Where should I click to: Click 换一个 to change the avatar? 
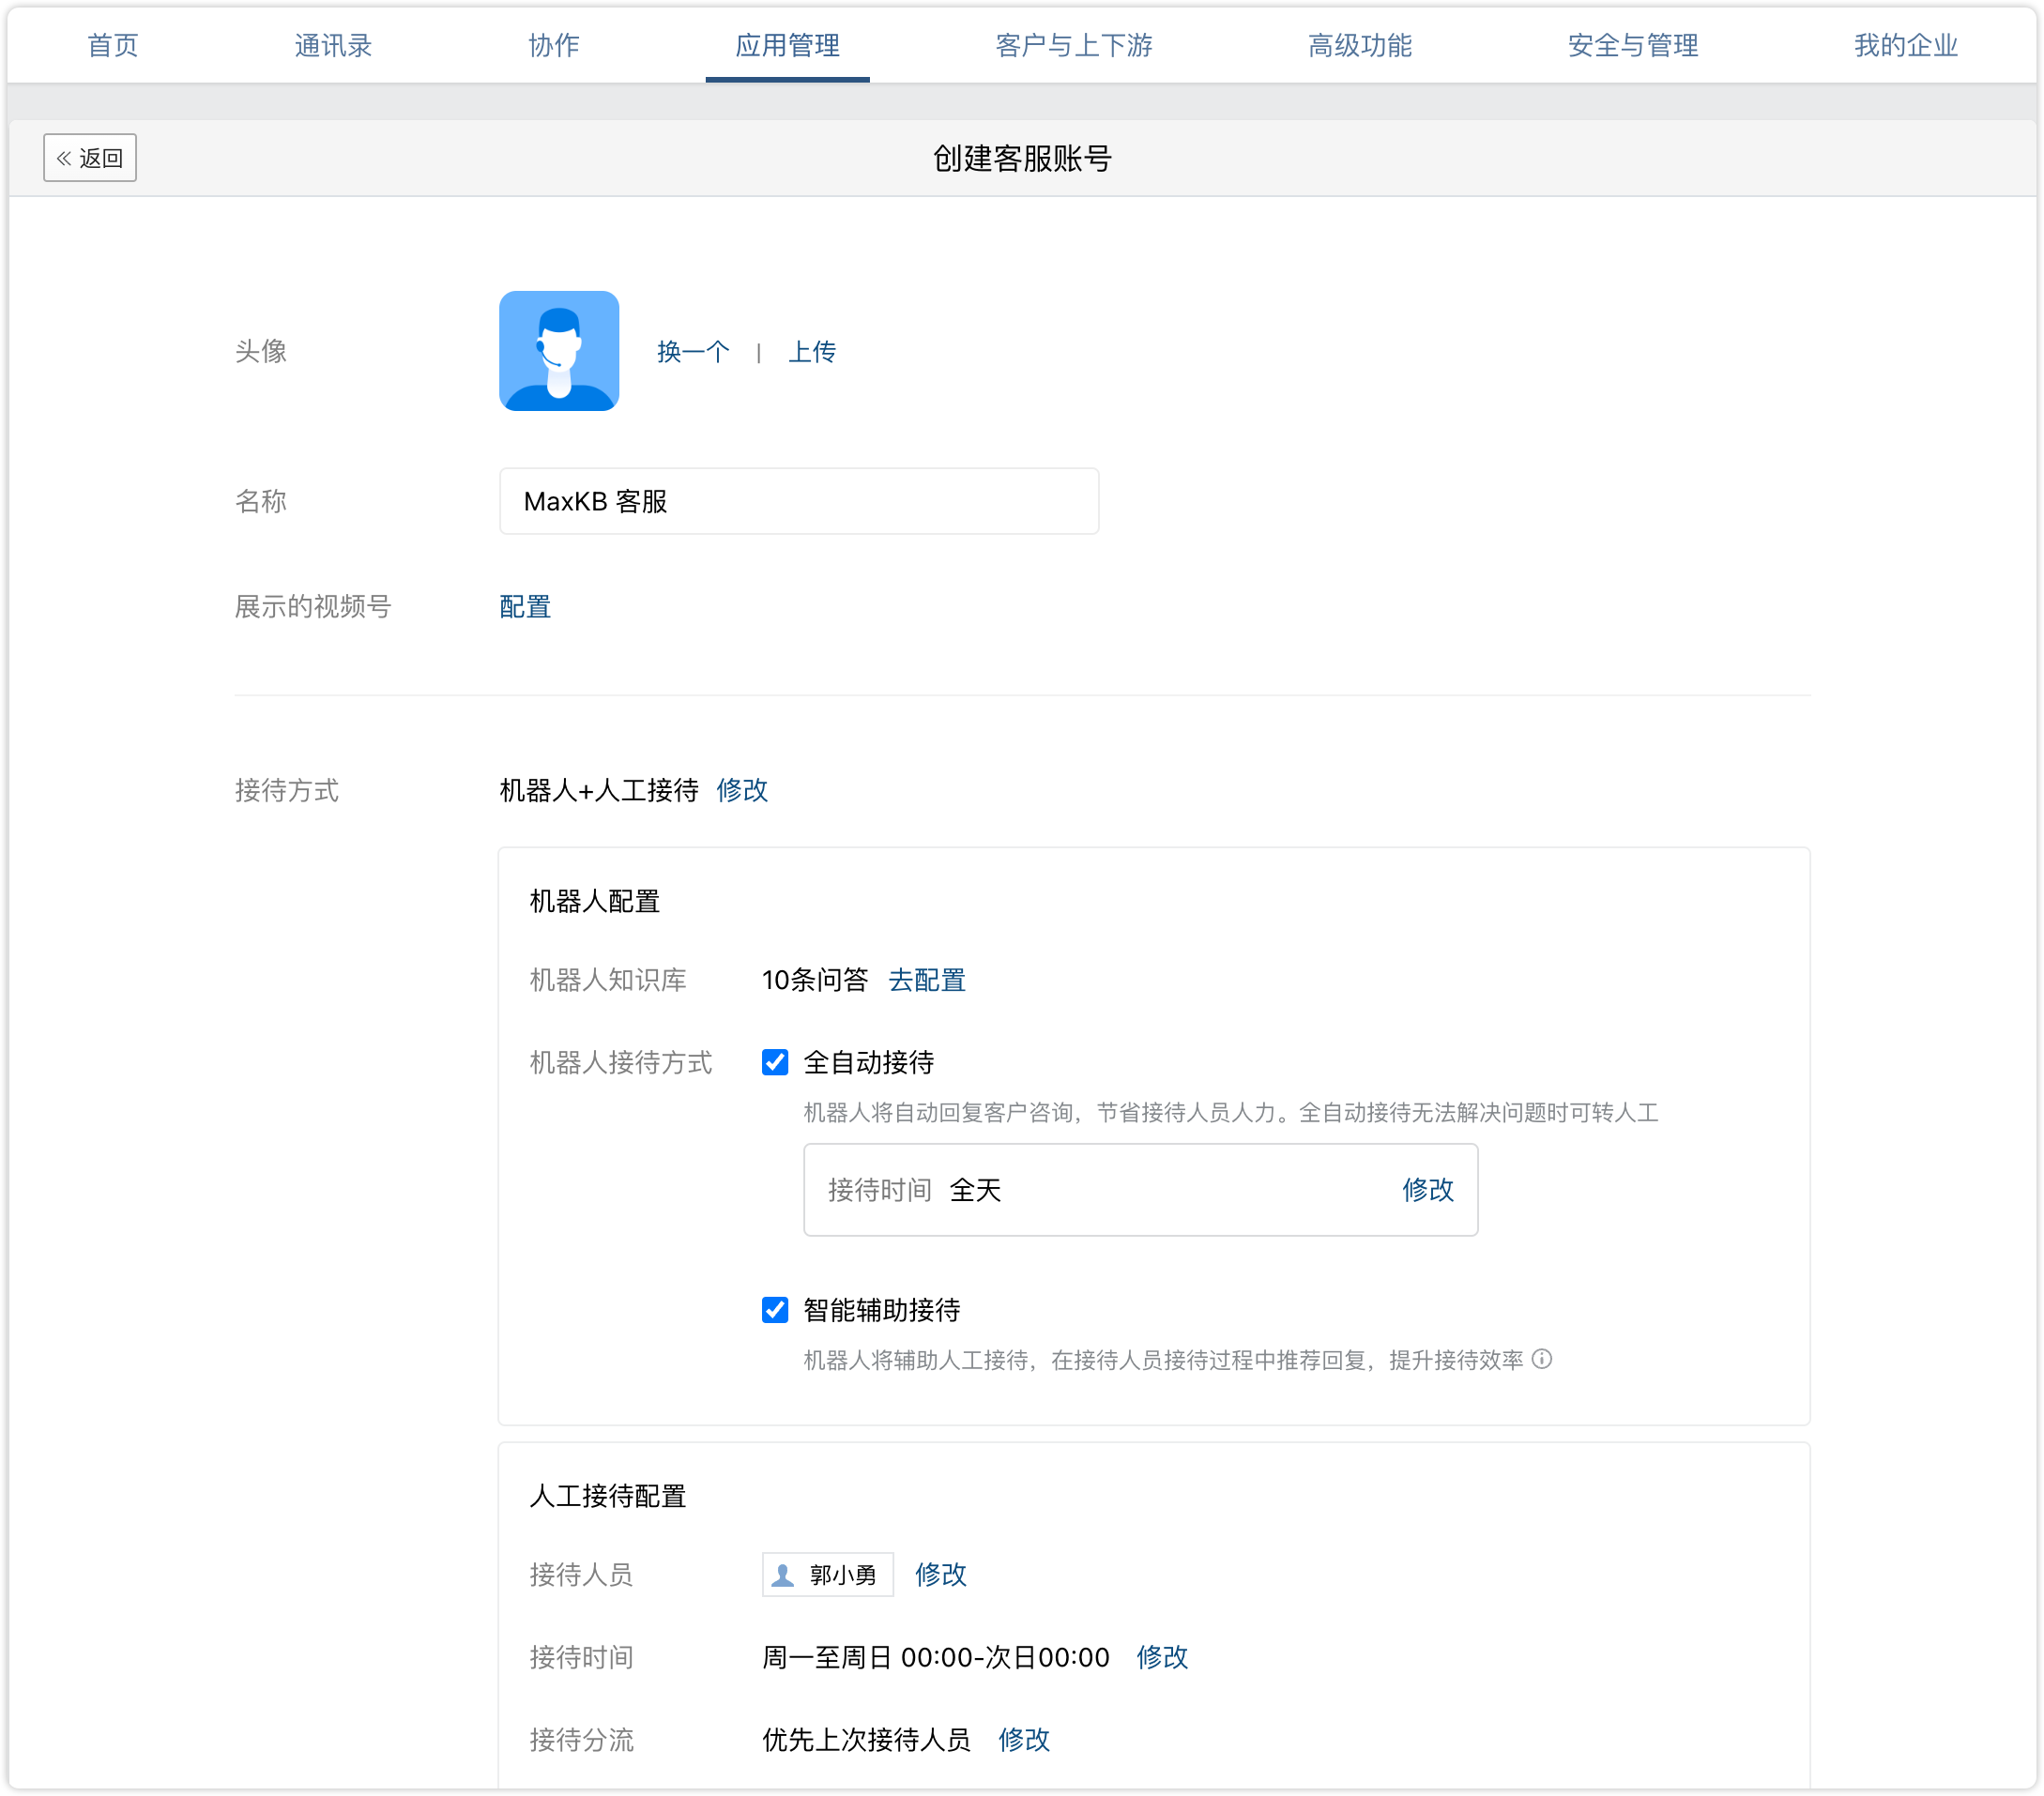692,351
